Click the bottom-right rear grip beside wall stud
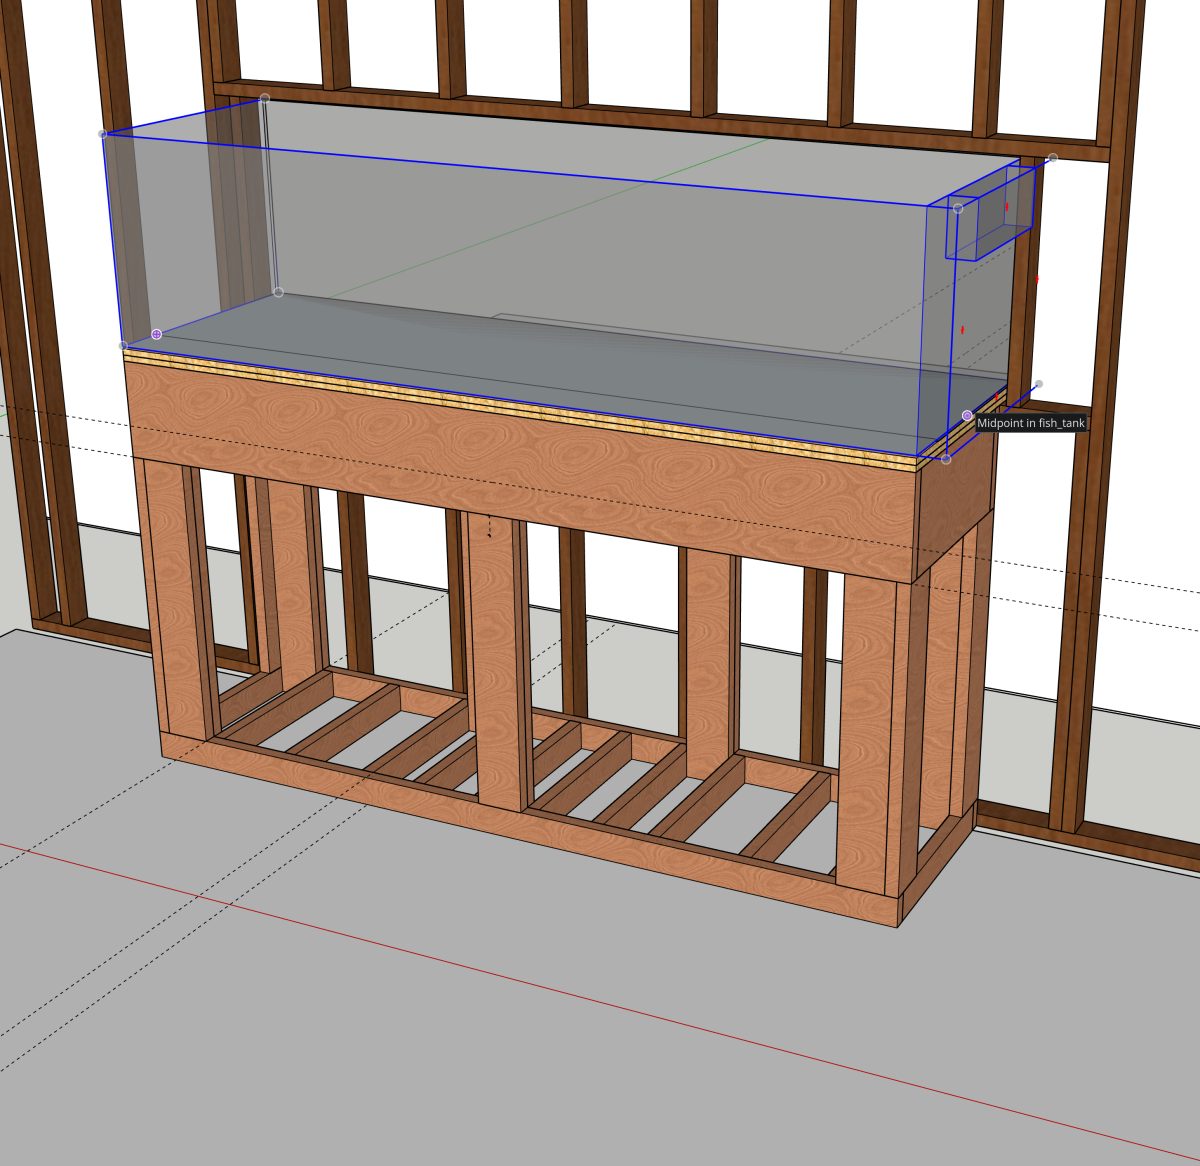Screen dimensions: 1200x1166 click(x=1039, y=384)
